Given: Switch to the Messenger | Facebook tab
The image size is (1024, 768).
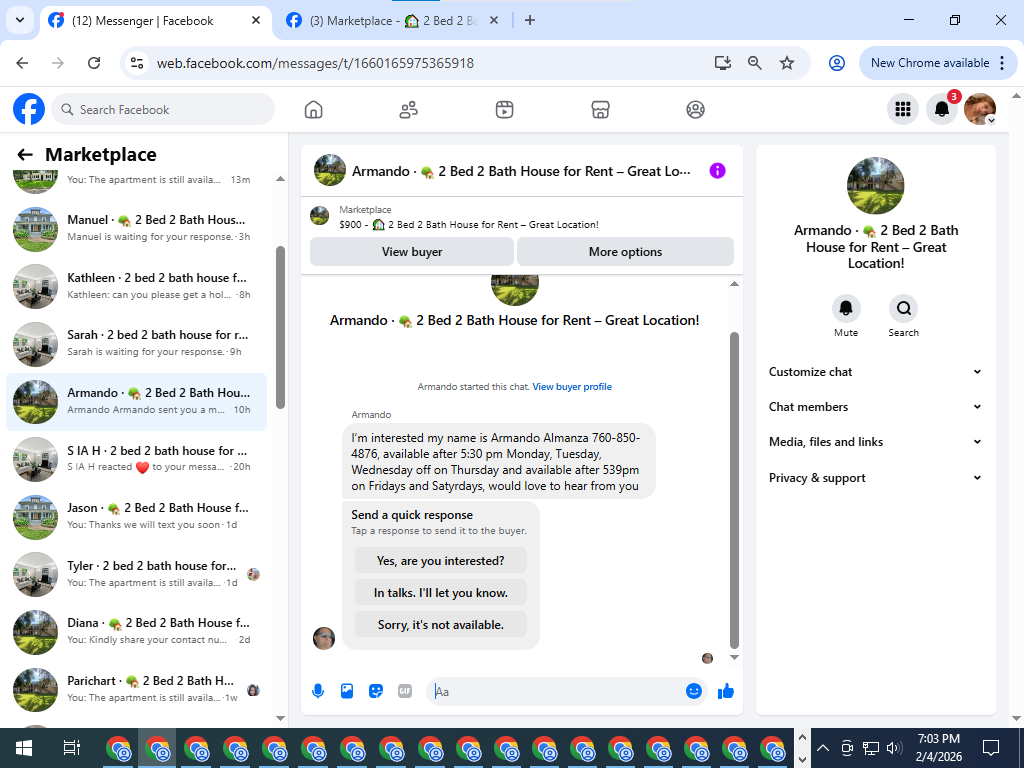Looking at the screenshot, I should pyautogui.click(x=155, y=21).
